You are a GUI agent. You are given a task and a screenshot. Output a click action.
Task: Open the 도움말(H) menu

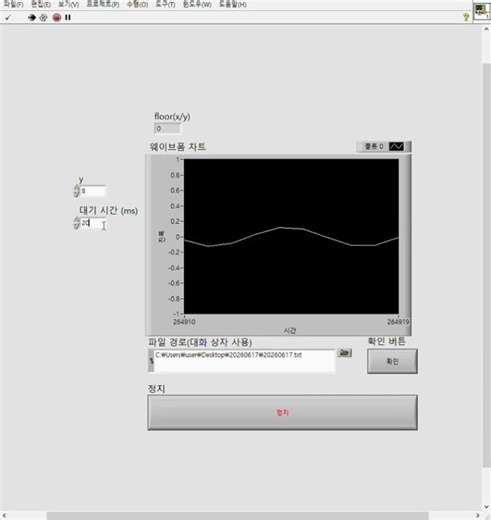[x=233, y=4]
